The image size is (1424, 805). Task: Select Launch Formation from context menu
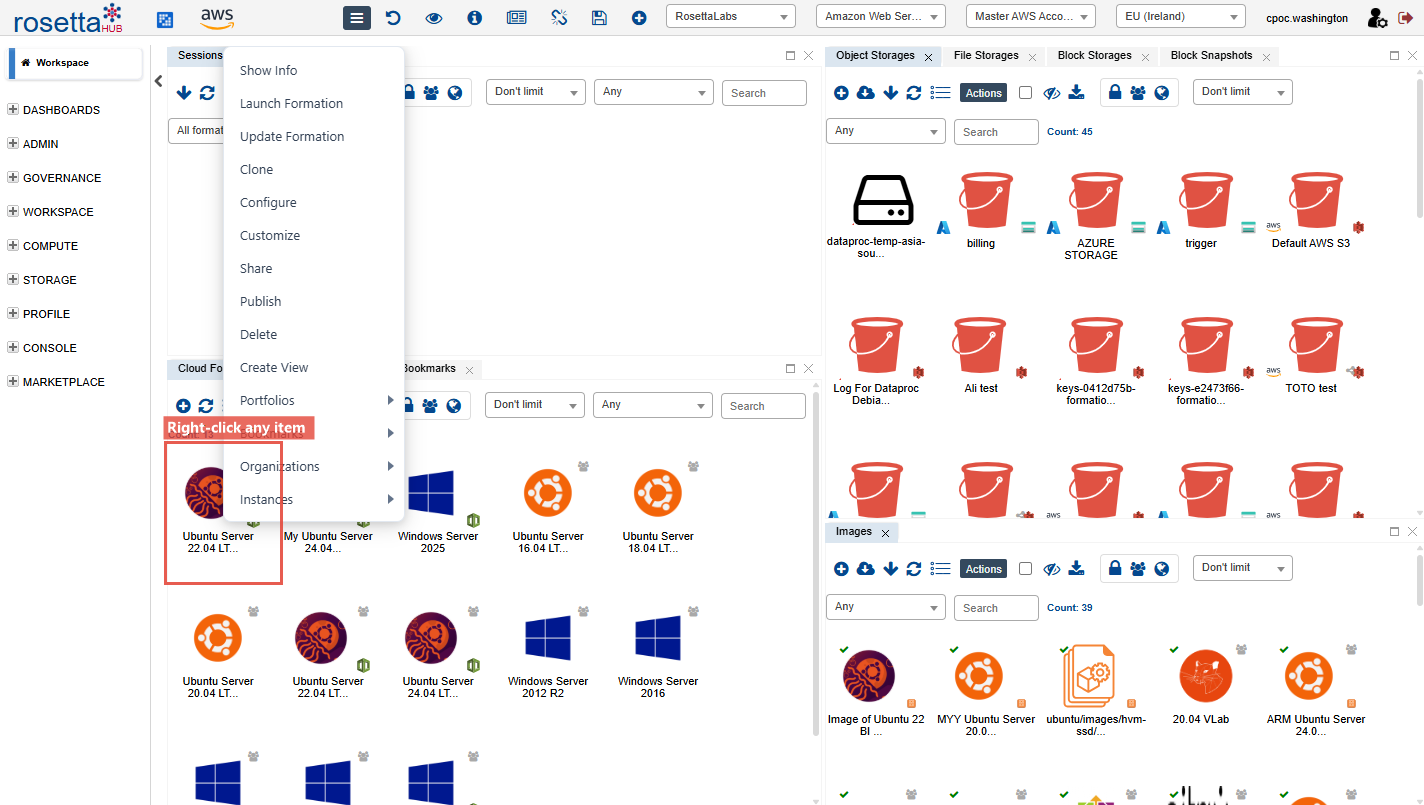(291, 104)
